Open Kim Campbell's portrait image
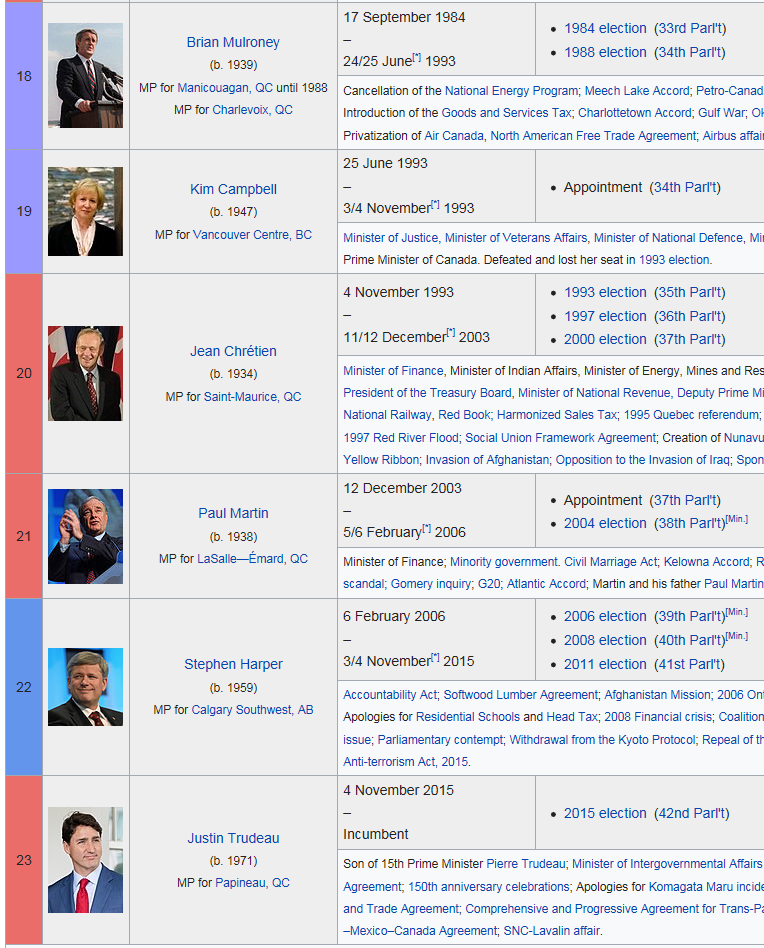 coord(85,211)
